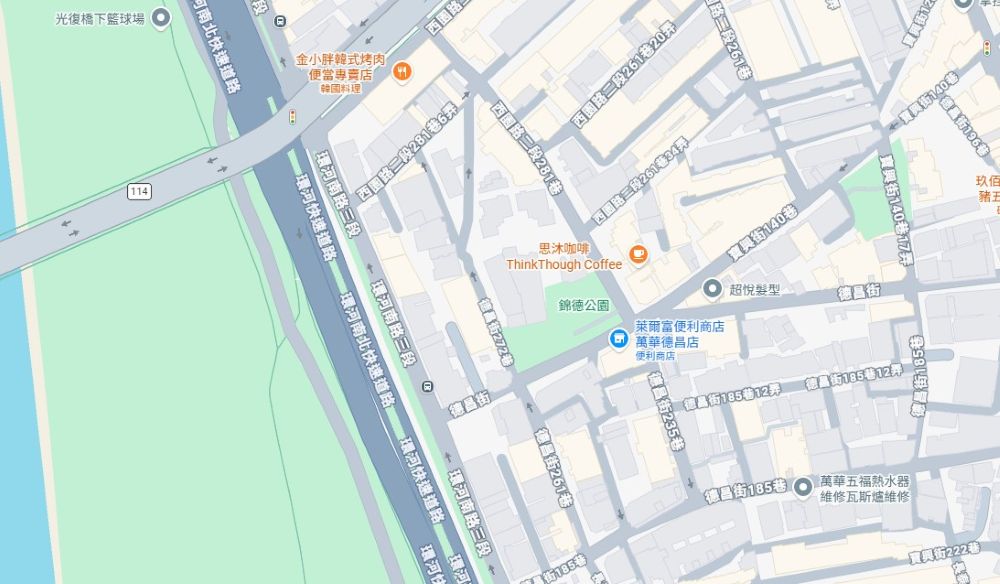
Task: Click the 西園路二段281巷6弄 lane label
Action: pos(407,152)
